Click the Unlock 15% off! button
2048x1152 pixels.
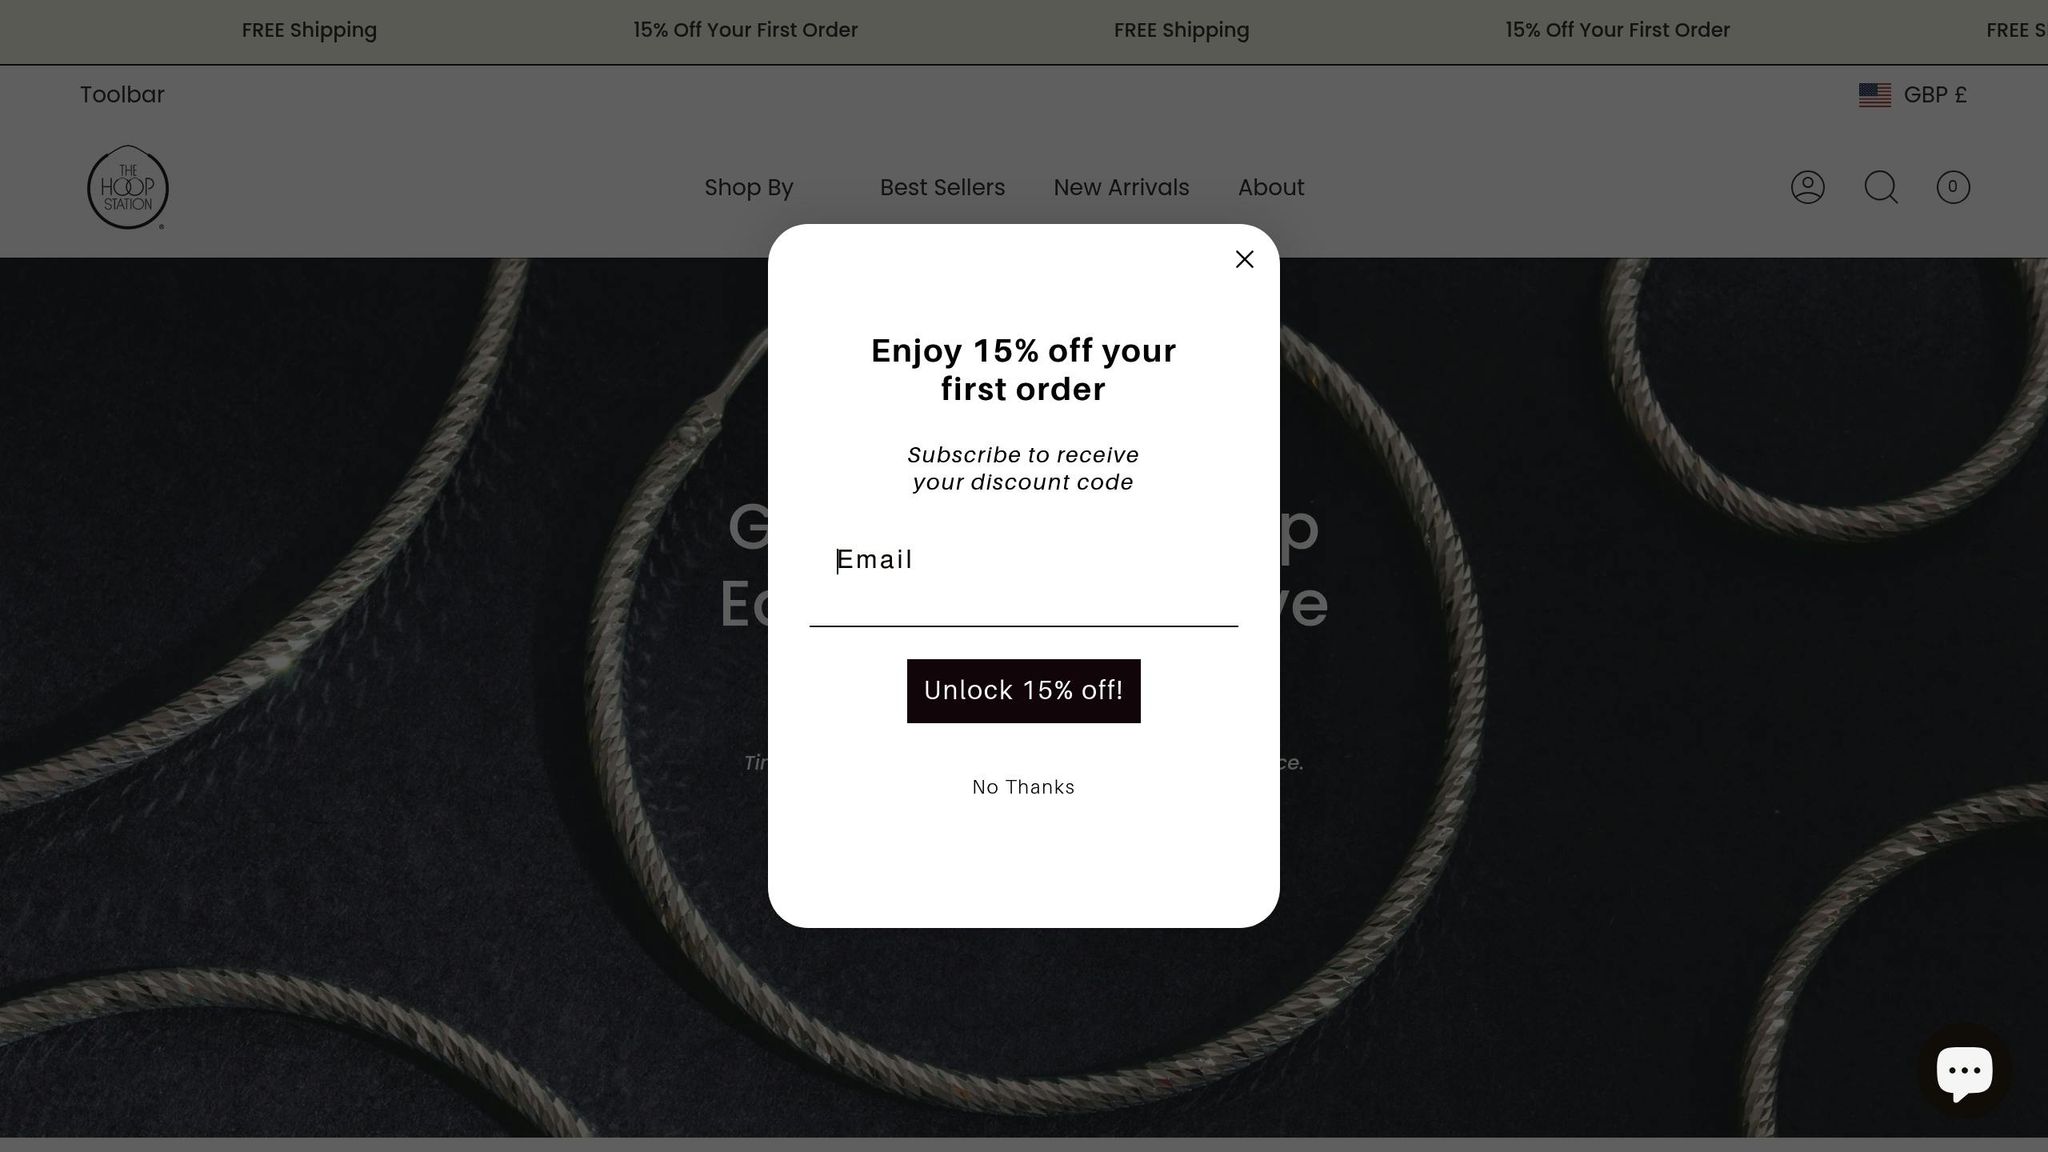pyautogui.click(x=1023, y=691)
